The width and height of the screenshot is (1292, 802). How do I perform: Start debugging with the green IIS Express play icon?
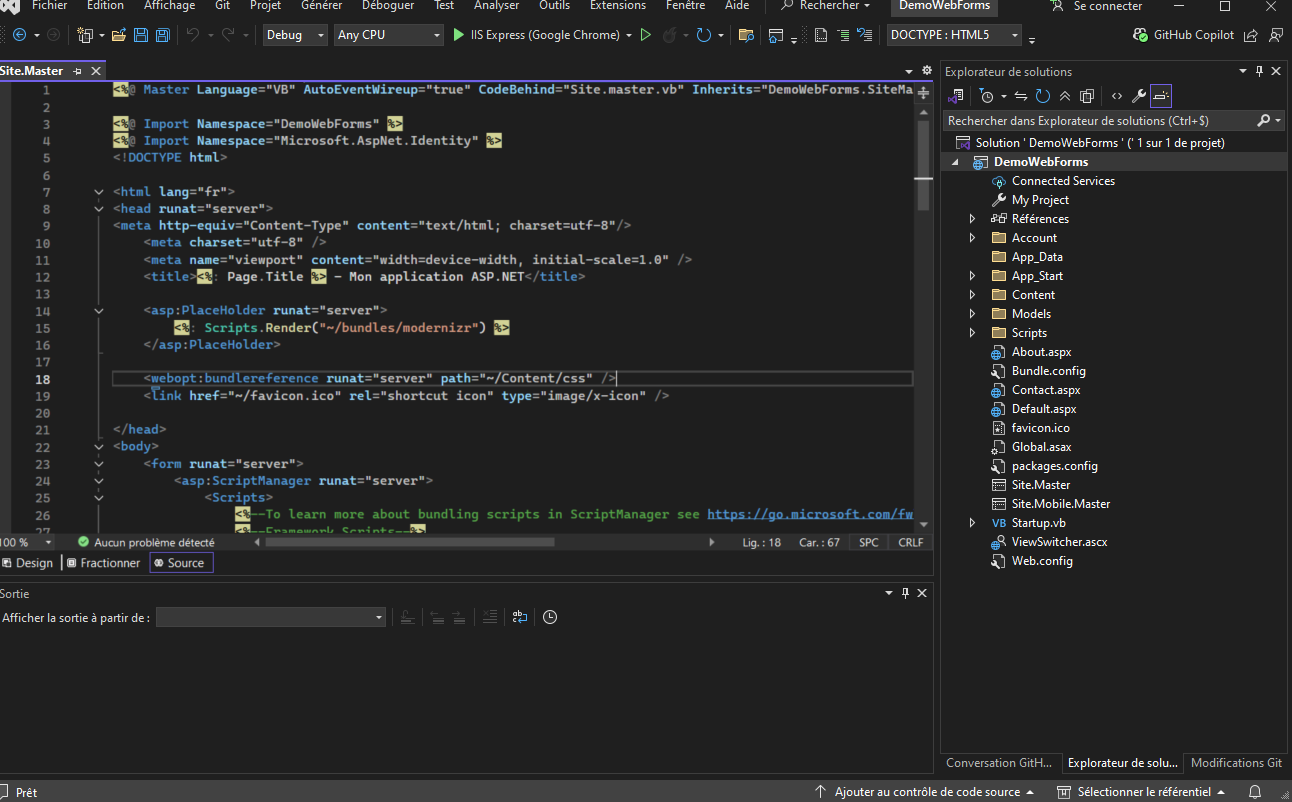(458, 35)
